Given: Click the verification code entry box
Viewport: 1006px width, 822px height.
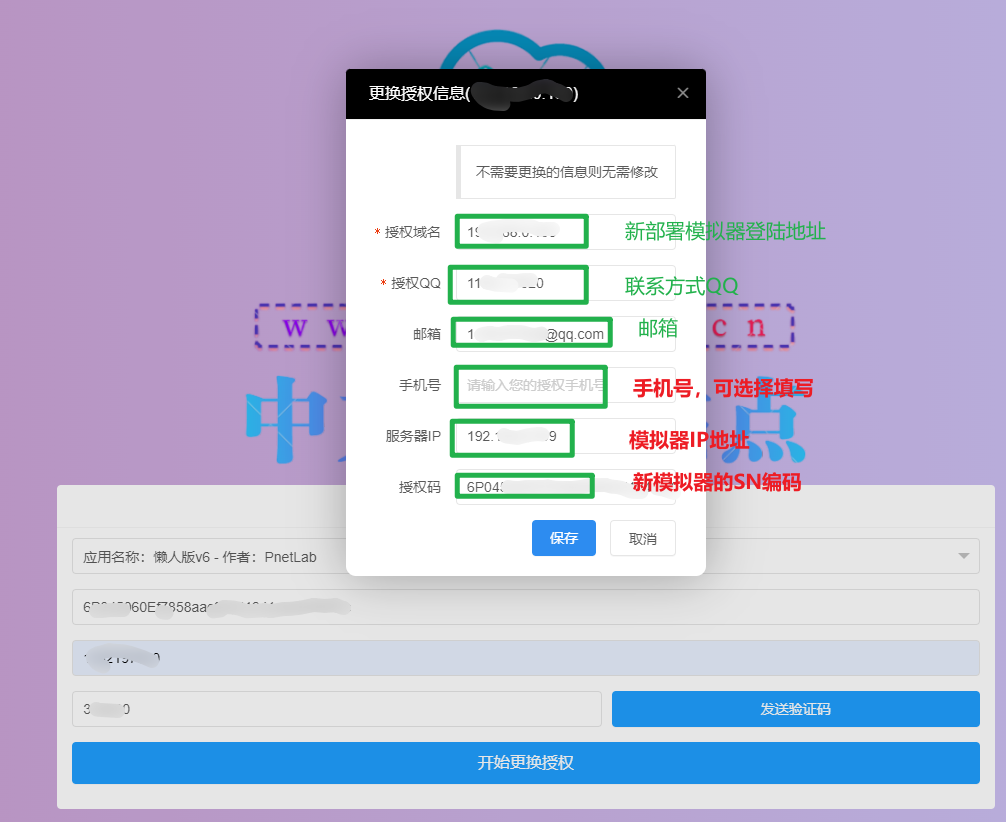Looking at the screenshot, I should 337,708.
